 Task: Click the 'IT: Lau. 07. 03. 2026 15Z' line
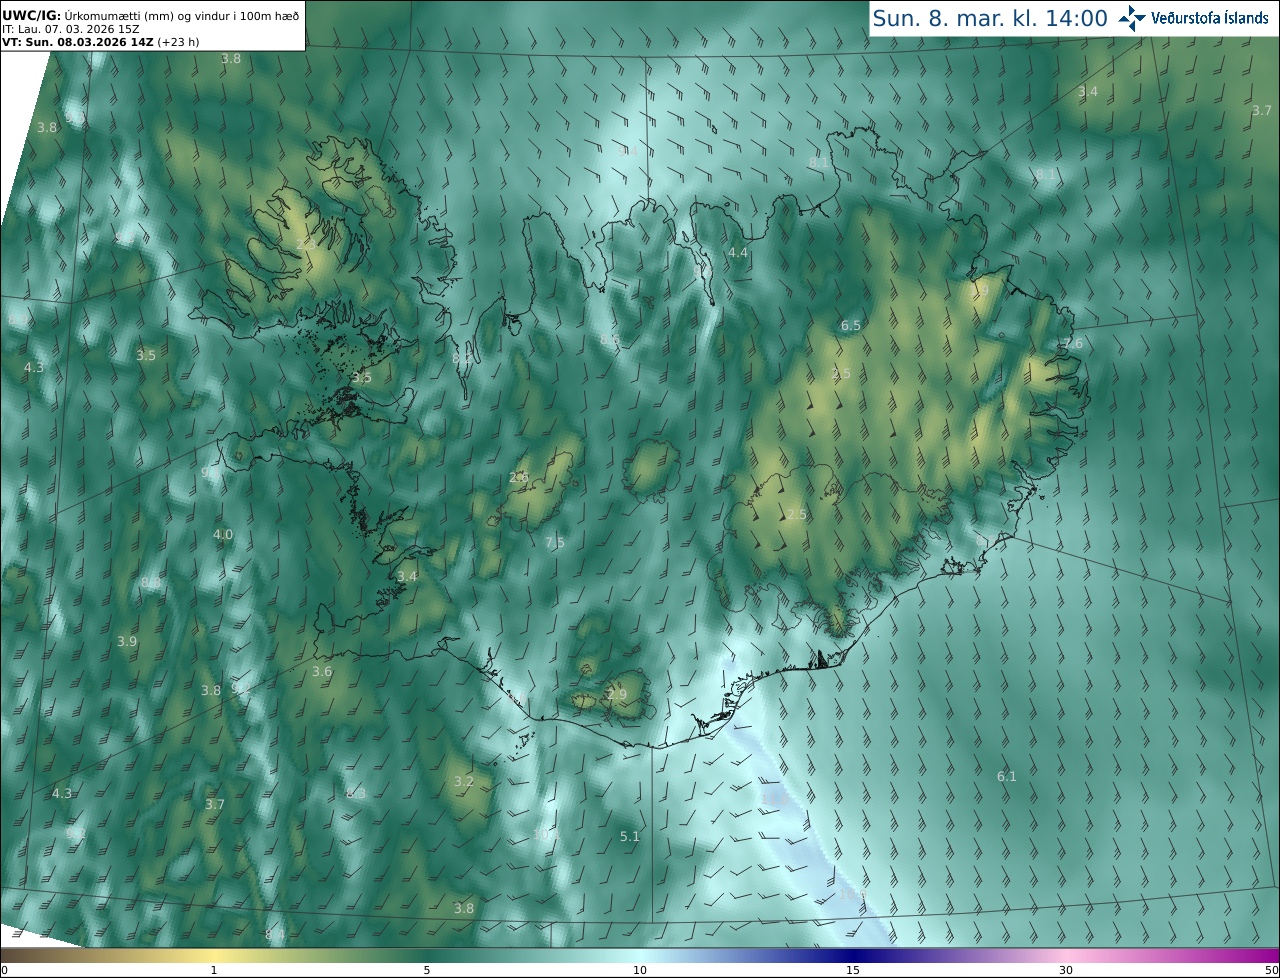coord(70,29)
